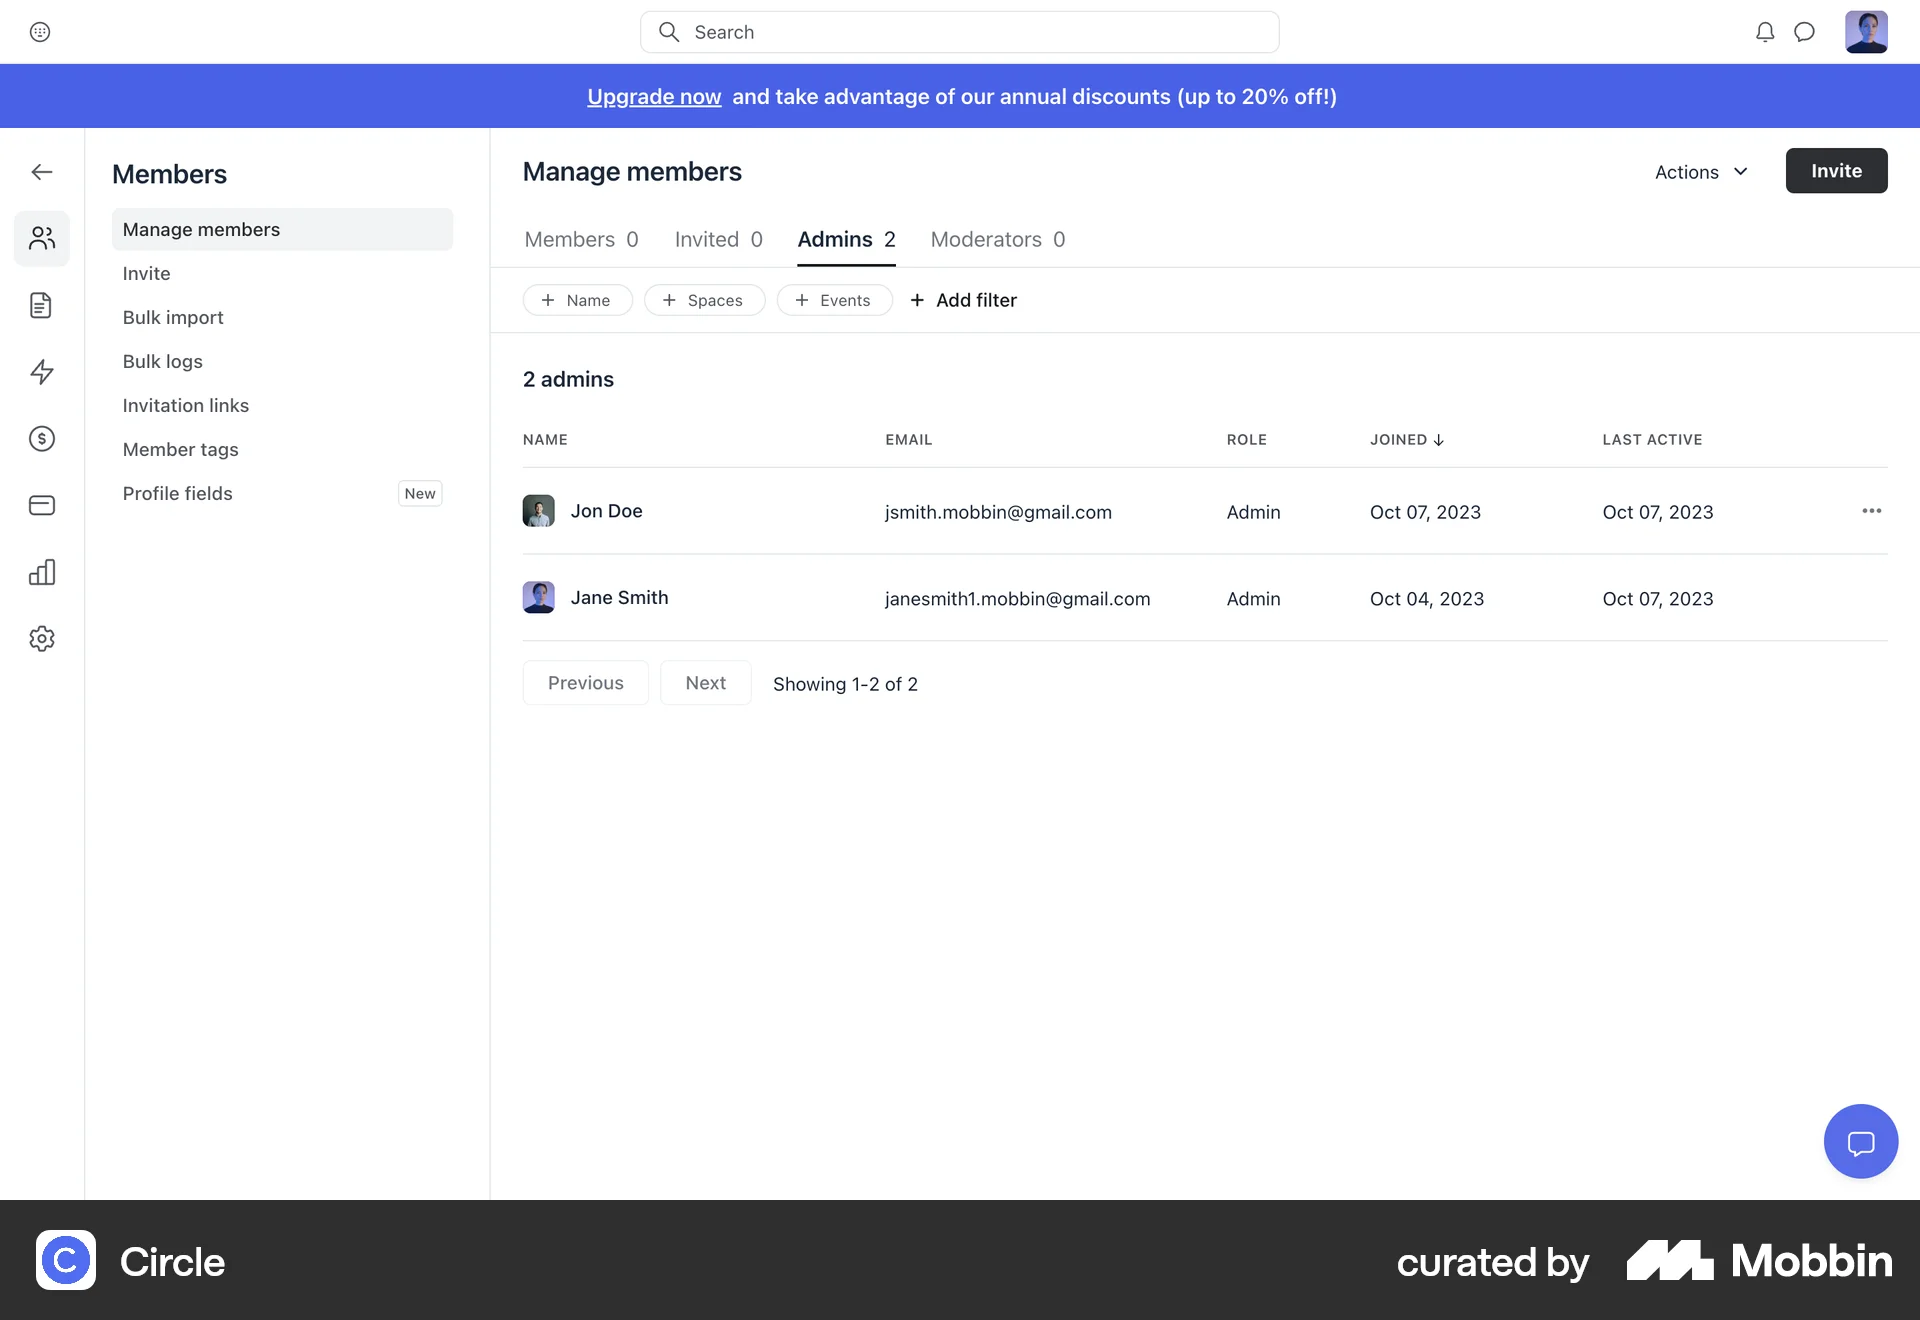This screenshot has height=1320, width=1920.
Task: Click the paywalls dollar icon in sidebar
Action: (x=41, y=438)
